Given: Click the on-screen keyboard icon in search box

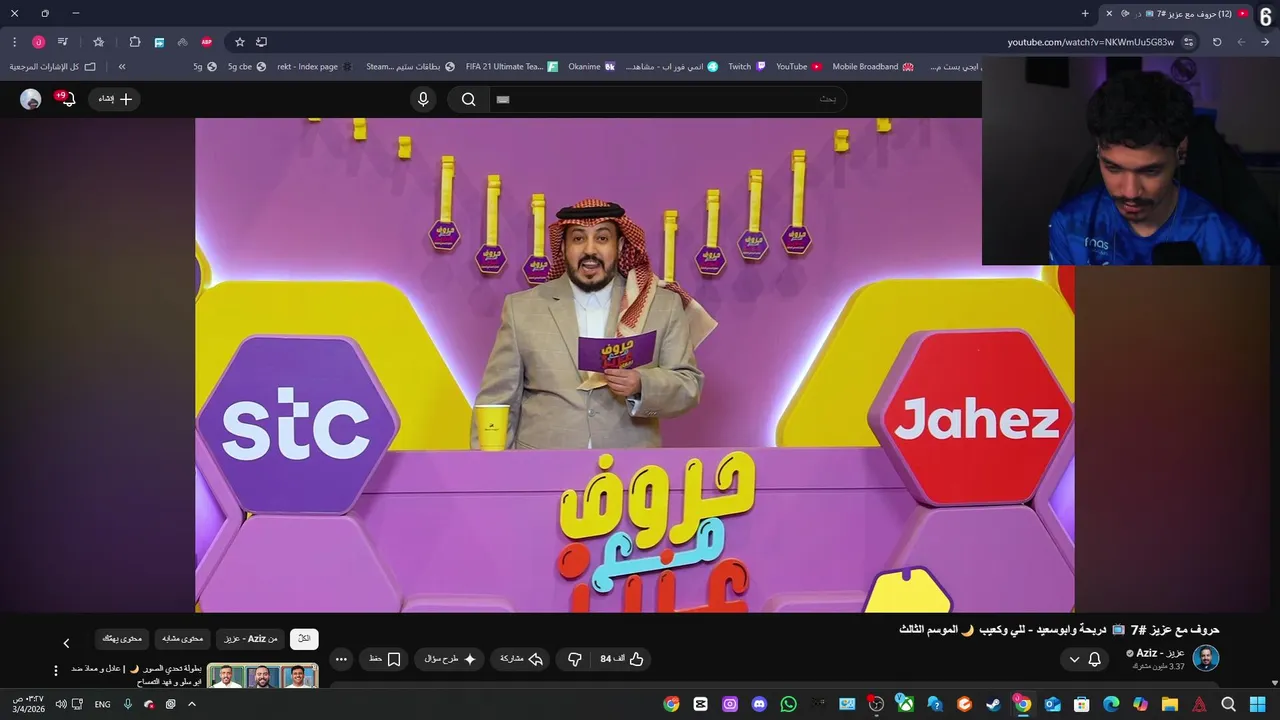Looking at the screenshot, I should point(503,99).
